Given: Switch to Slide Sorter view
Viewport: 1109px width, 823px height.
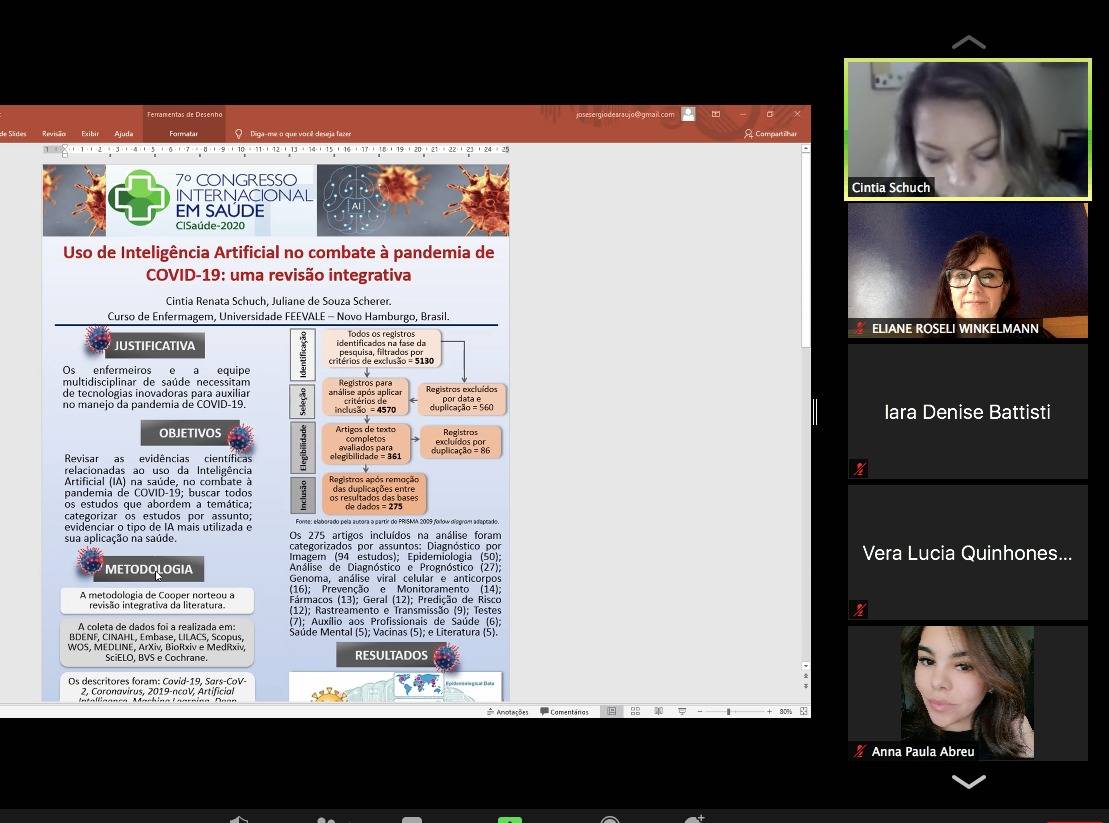Looking at the screenshot, I should [x=635, y=712].
